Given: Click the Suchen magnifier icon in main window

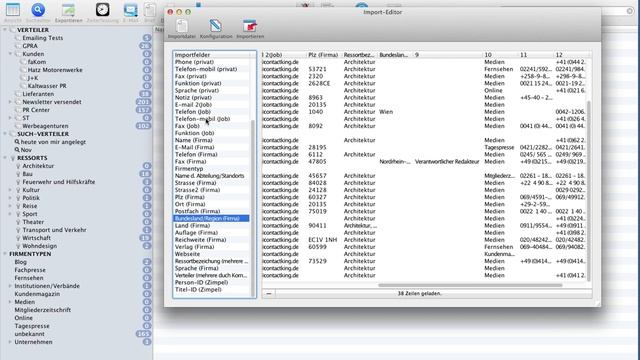Looking at the screenshot, I should [38, 10].
